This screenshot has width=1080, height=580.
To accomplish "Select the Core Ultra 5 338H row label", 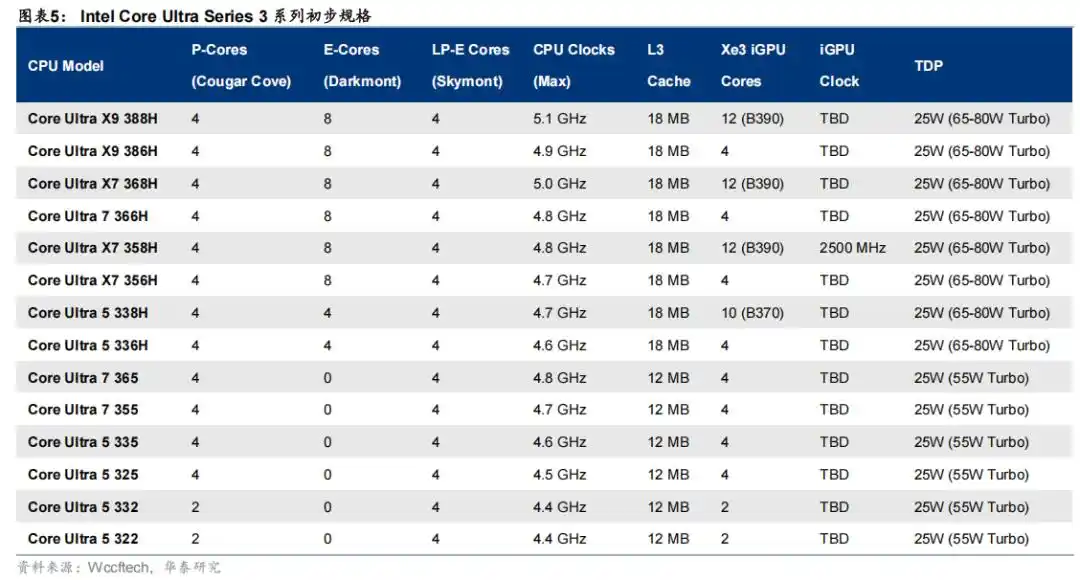I will tap(88, 313).
